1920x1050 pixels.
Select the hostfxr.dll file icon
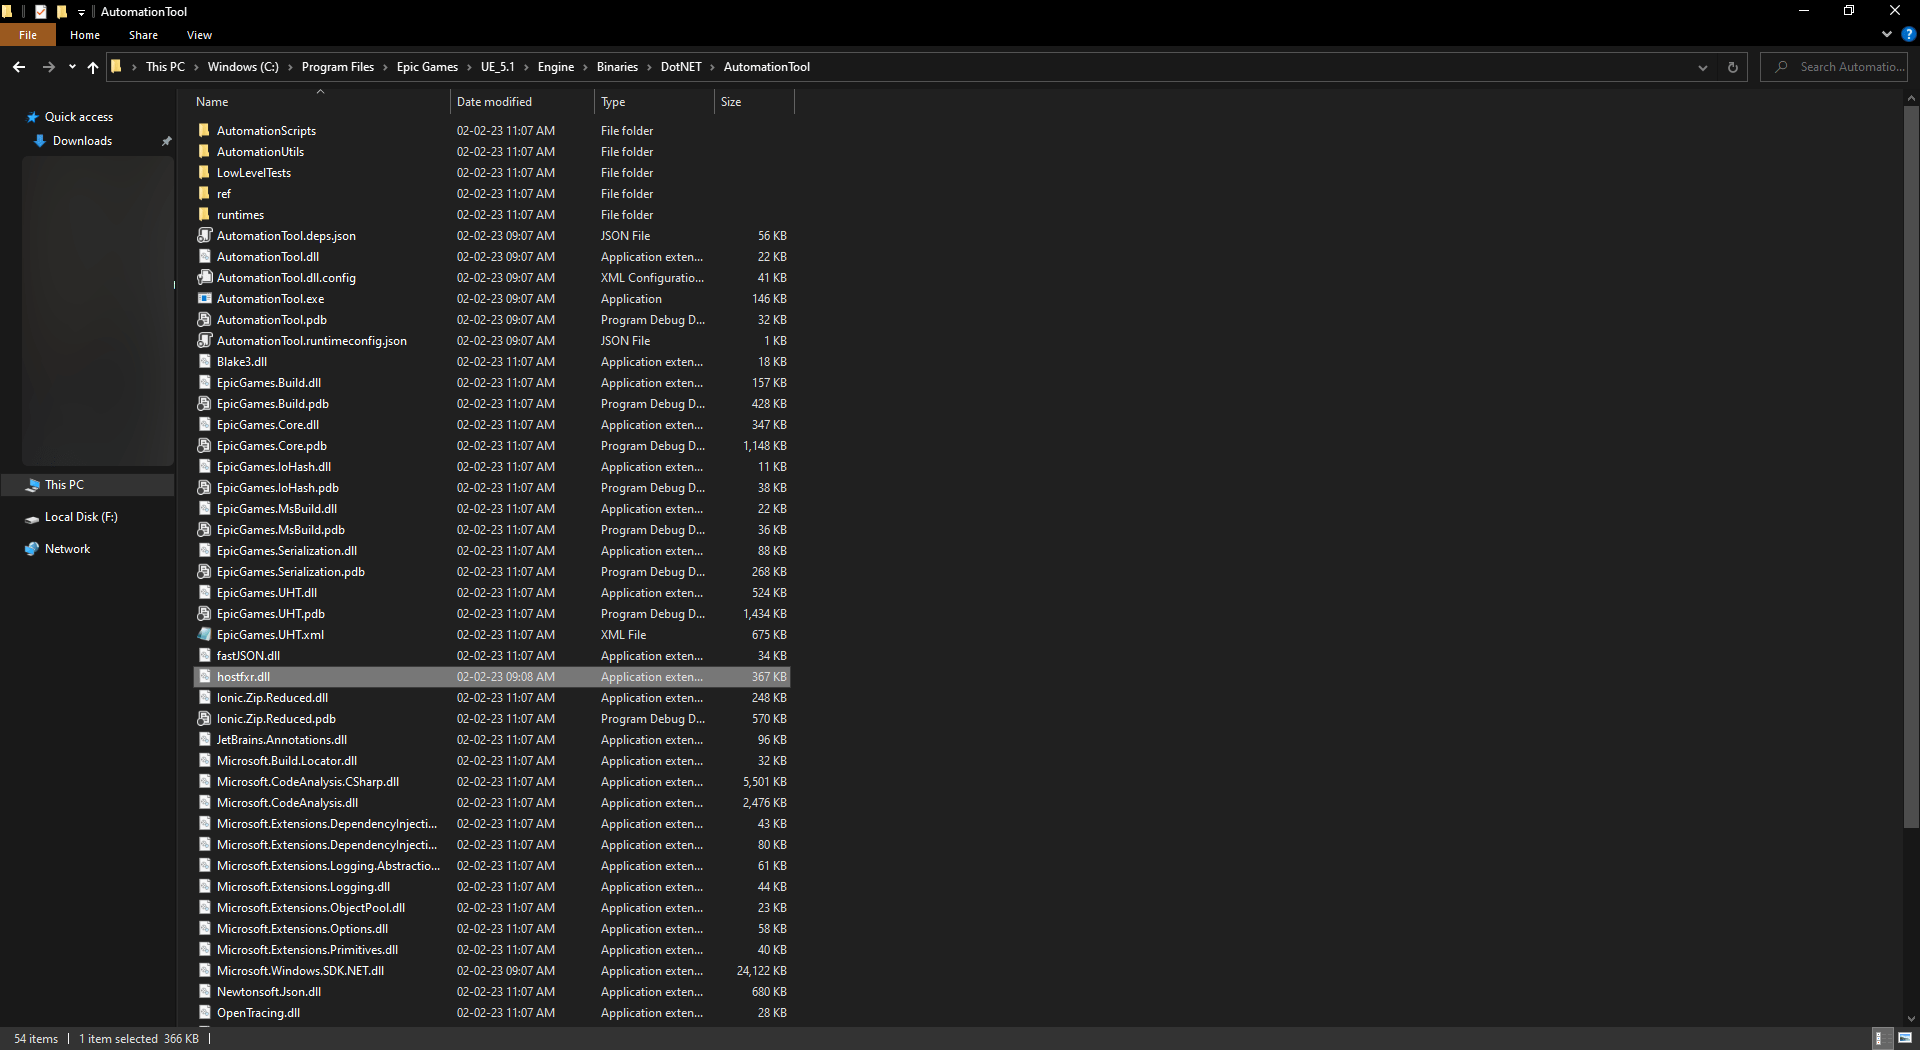click(x=205, y=676)
